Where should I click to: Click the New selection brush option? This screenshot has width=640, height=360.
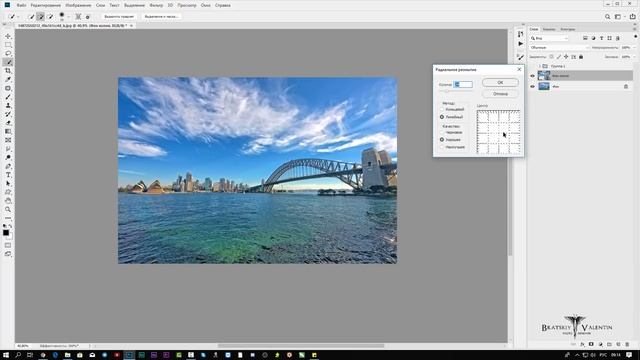pyautogui.click(x=31, y=17)
